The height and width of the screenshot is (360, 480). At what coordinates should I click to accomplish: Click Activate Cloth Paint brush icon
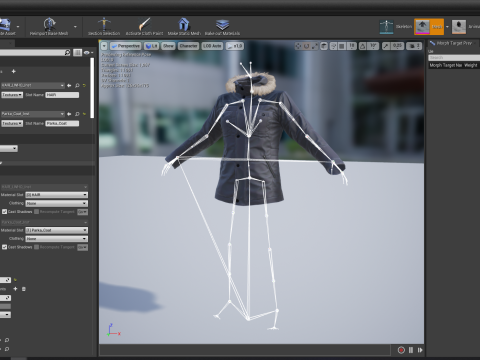coord(144,24)
